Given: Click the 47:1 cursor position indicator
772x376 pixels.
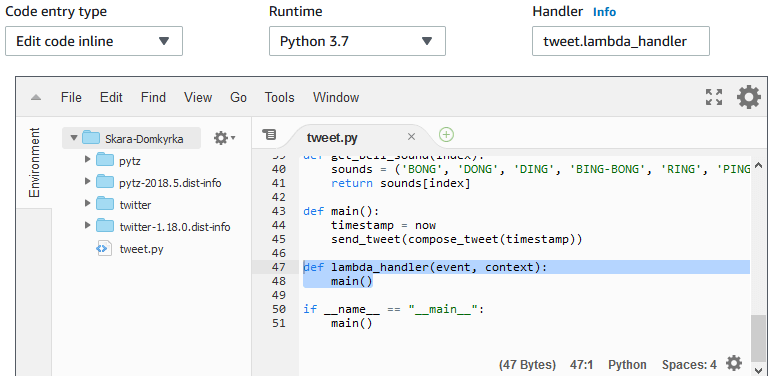Looking at the screenshot, I should 581,365.
